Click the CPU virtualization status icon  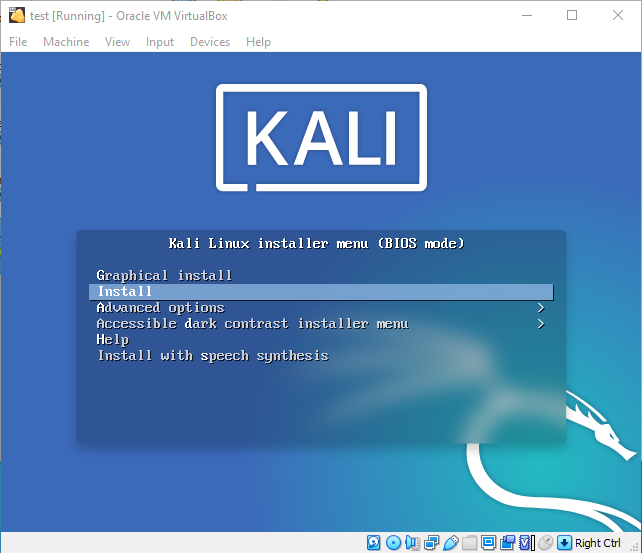(527, 543)
